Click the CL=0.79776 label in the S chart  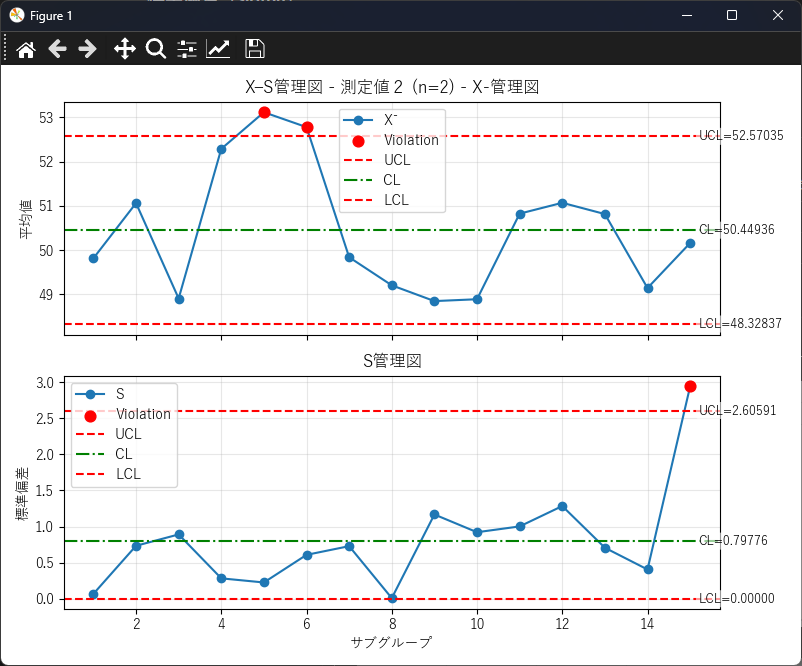737,541
